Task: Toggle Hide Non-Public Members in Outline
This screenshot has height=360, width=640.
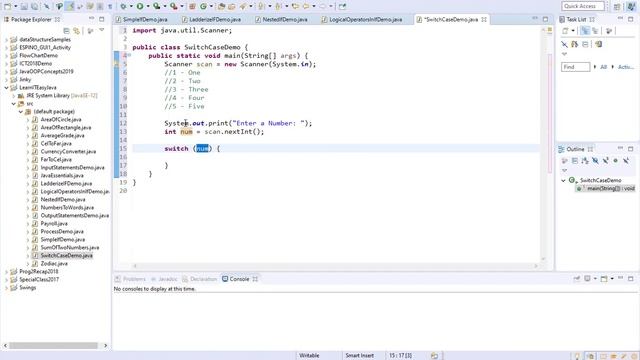Action: point(616,161)
